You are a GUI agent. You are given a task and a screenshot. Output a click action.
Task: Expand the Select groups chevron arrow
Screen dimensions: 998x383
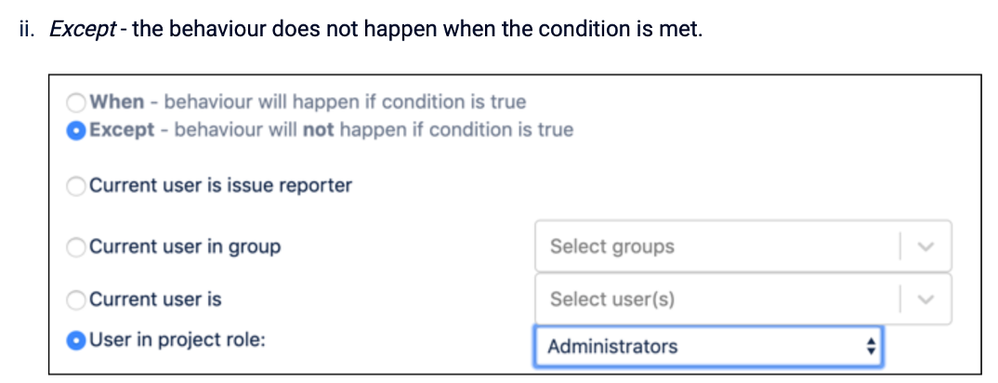[x=926, y=247]
